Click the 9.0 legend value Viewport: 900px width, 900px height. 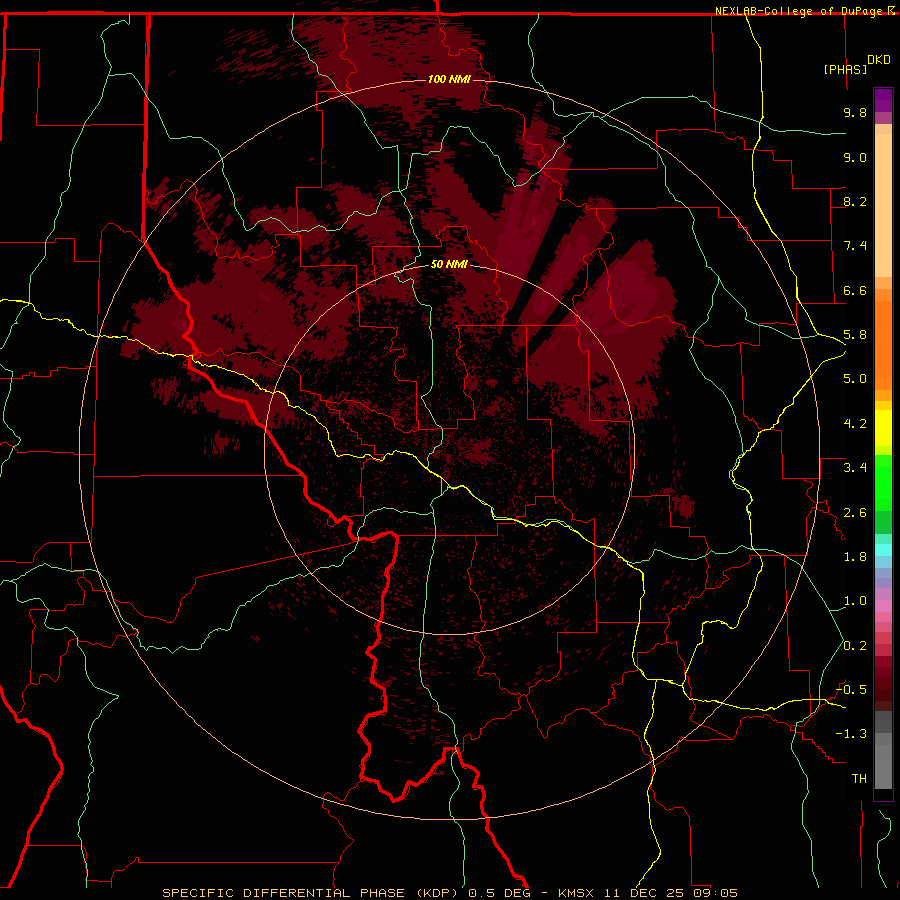(855, 157)
